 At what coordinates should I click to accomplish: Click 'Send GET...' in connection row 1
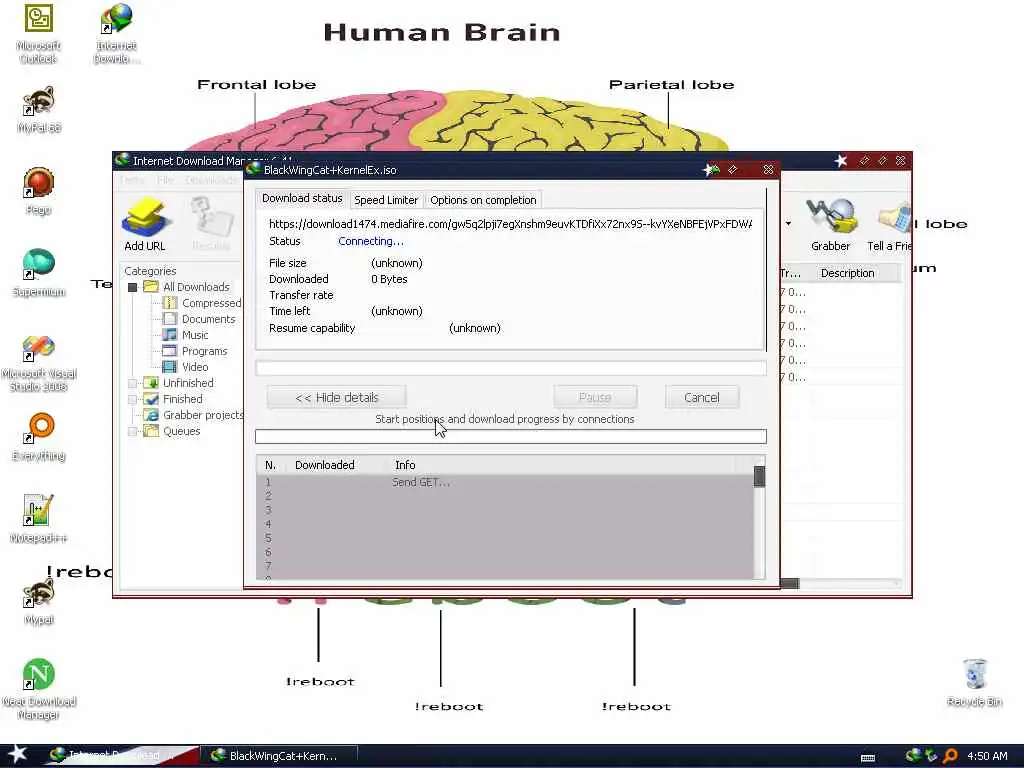(x=421, y=482)
